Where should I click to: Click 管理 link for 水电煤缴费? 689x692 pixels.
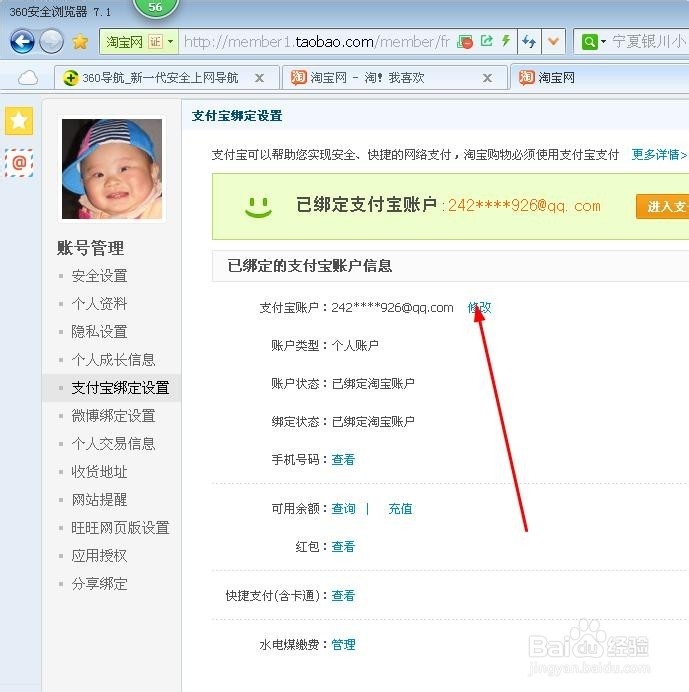(x=343, y=644)
